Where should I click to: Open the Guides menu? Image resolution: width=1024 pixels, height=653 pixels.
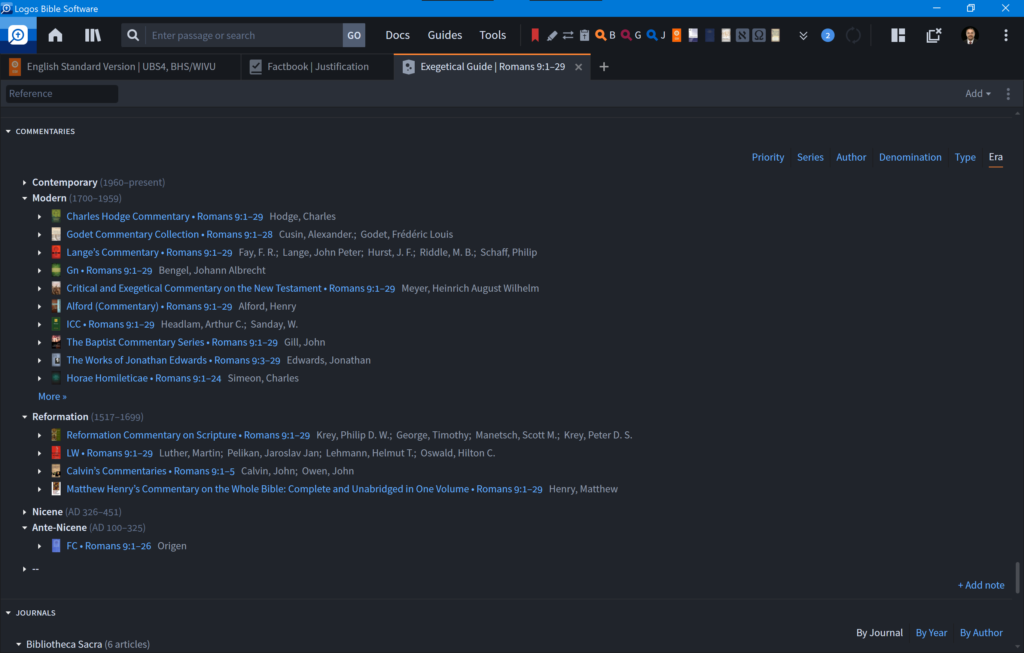(445, 35)
